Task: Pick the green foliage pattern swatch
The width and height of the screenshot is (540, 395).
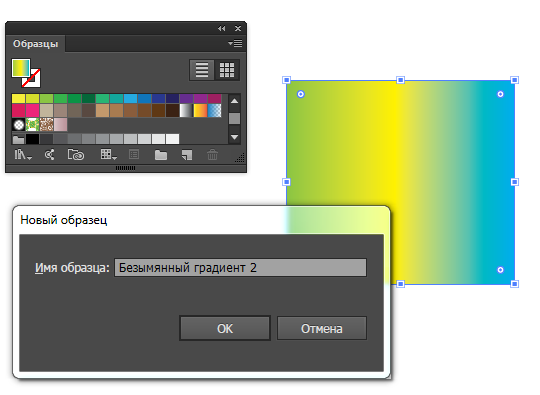Action: [x=32, y=125]
